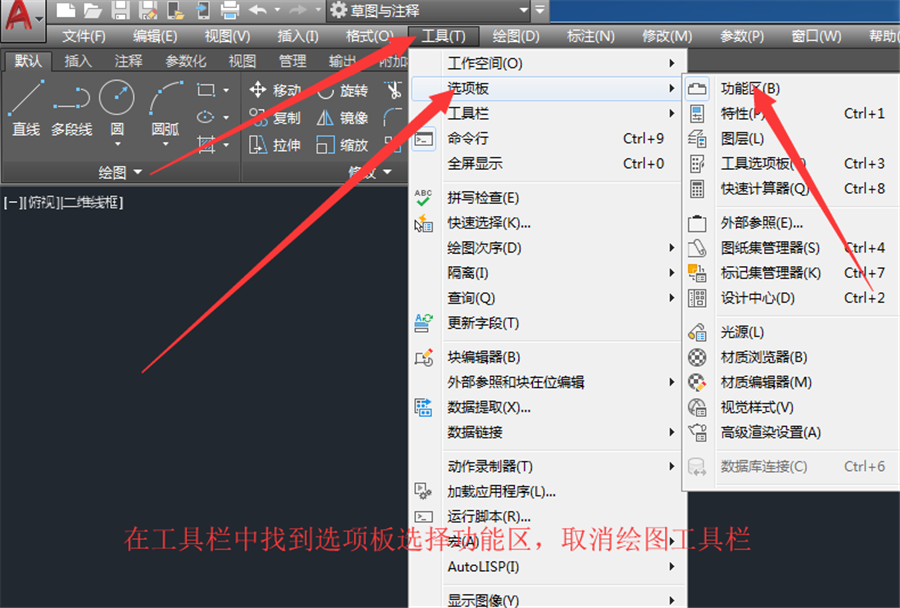Choose 特性 Ctrl+1 in the submenu
Viewport: 900px width, 608px height.
pos(791,114)
